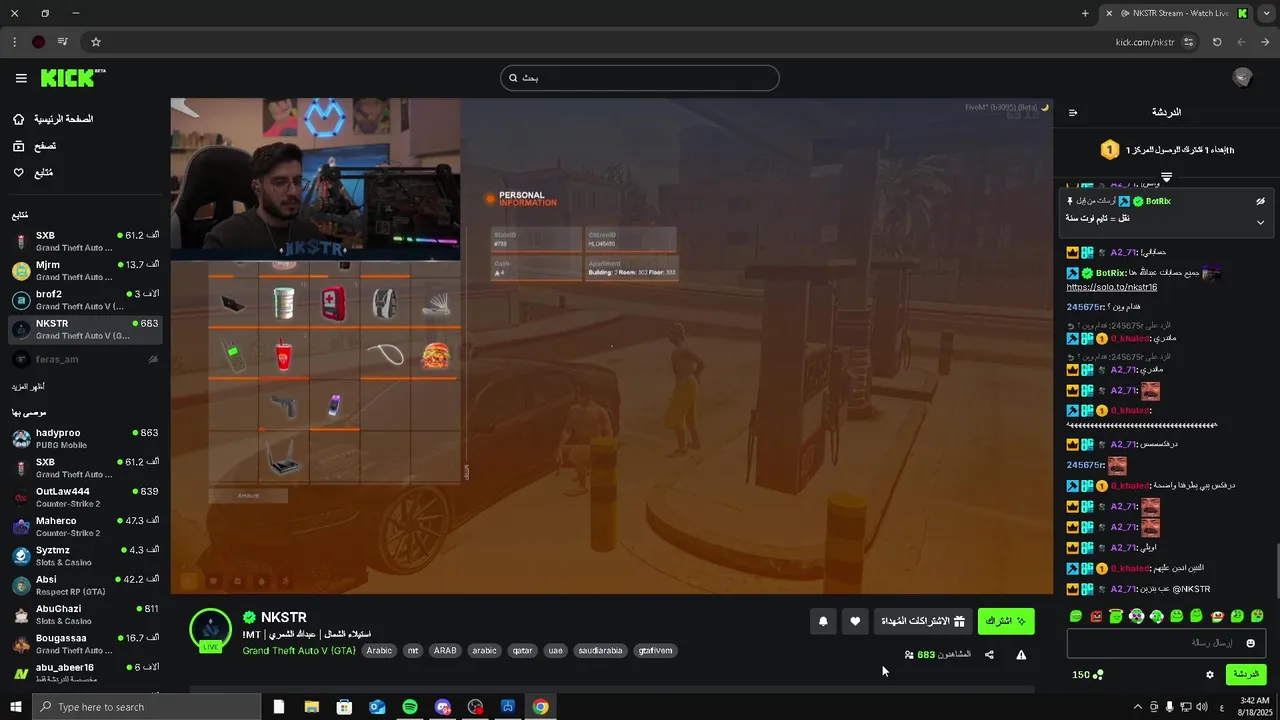Expand the pinned message chevron

(1260, 222)
